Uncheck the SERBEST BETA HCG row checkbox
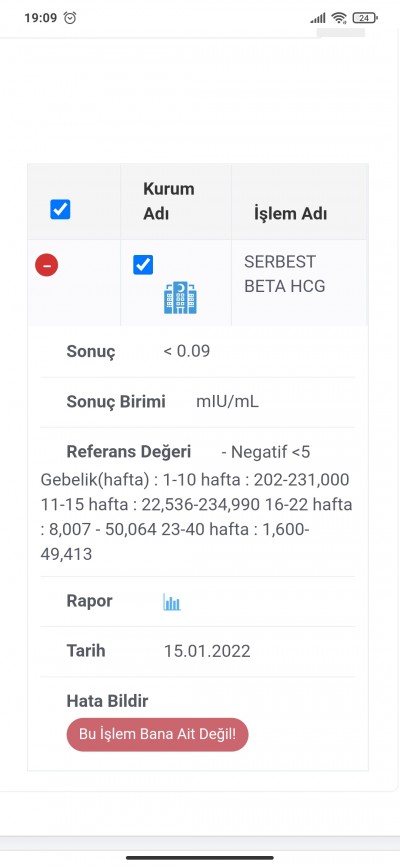The width and height of the screenshot is (400, 866). click(x=143, y=265)
